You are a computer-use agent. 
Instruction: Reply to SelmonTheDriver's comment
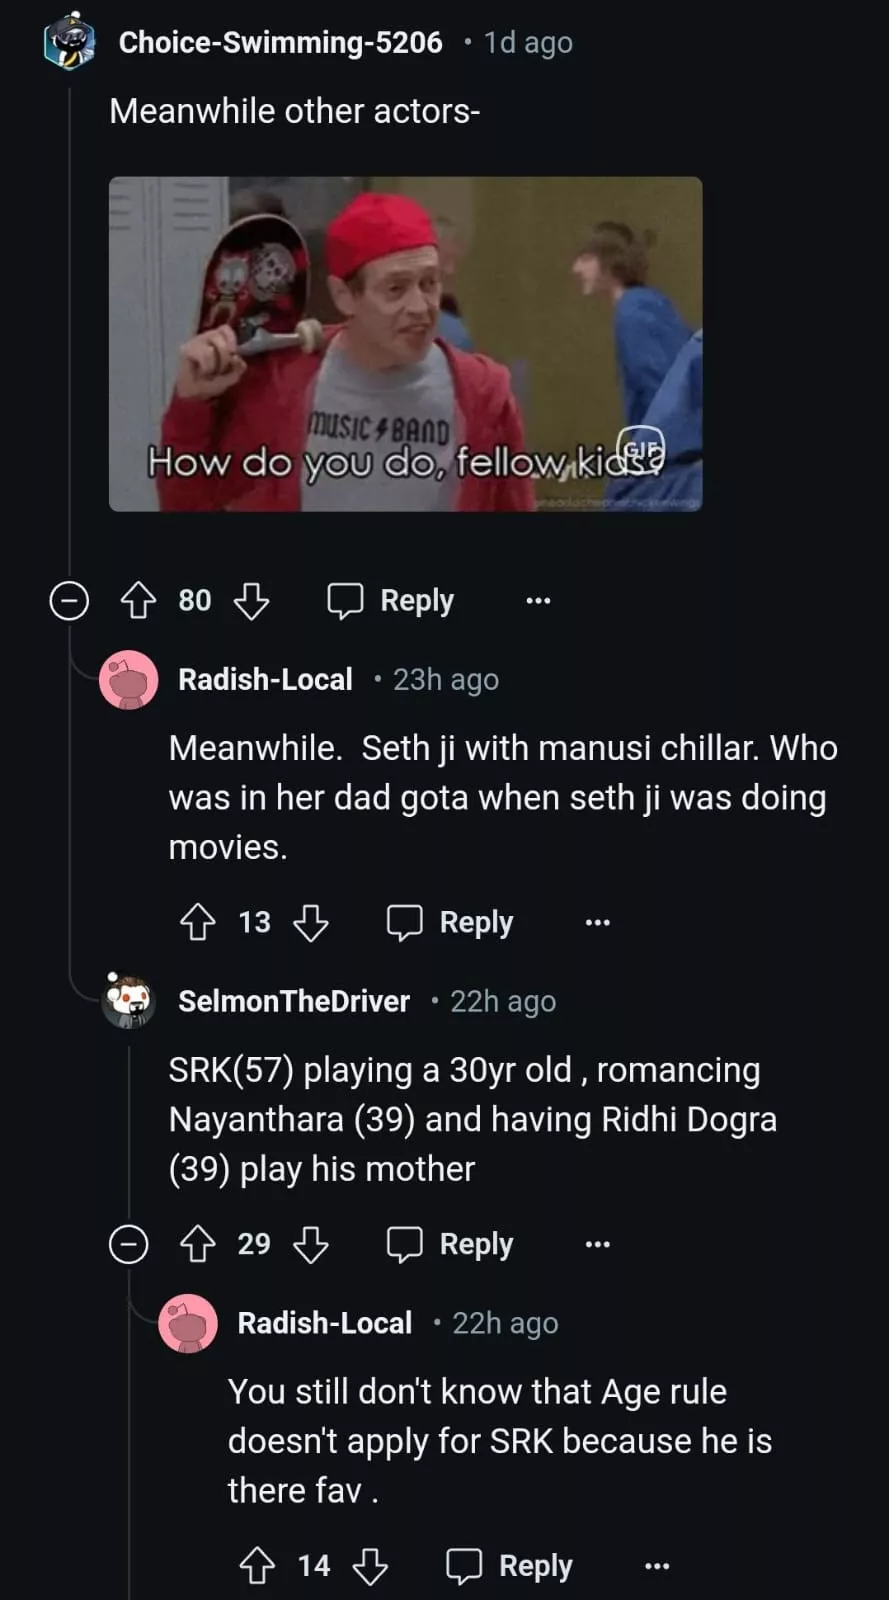point(451,1244)
